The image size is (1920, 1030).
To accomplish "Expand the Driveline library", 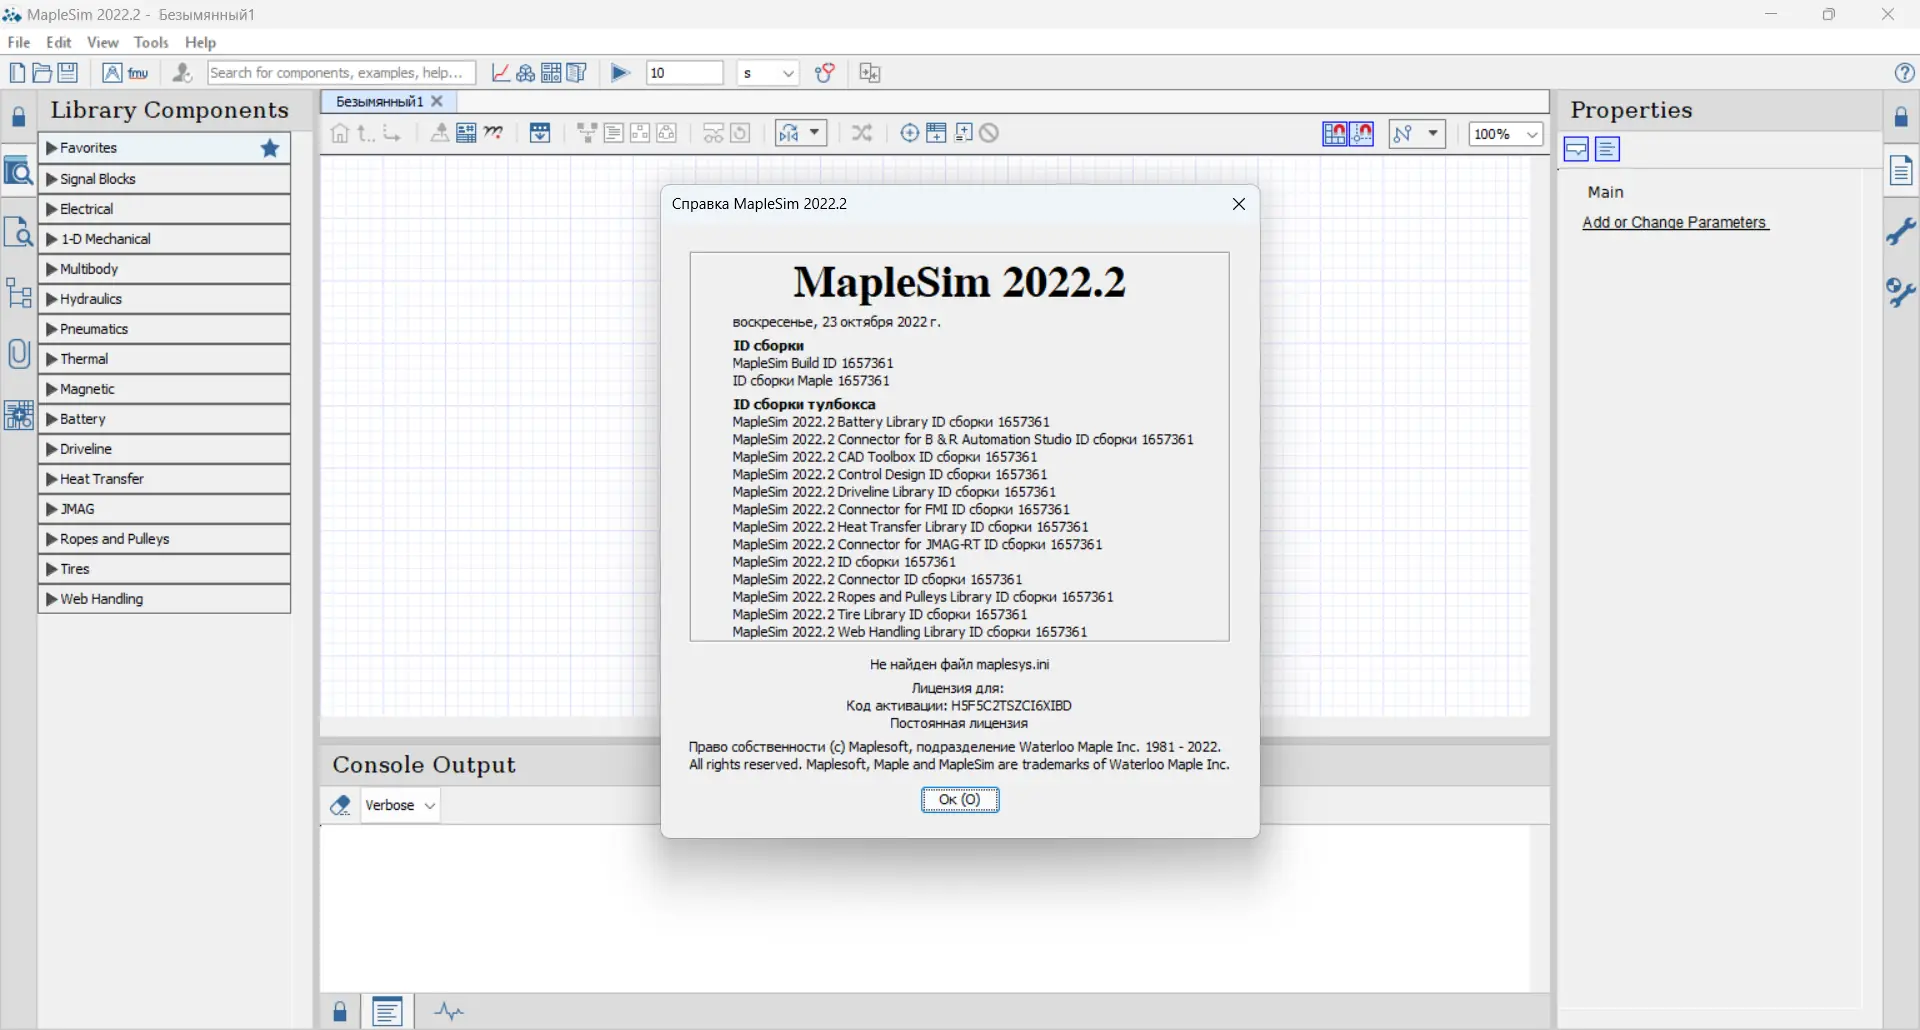I will pos(164,449).
